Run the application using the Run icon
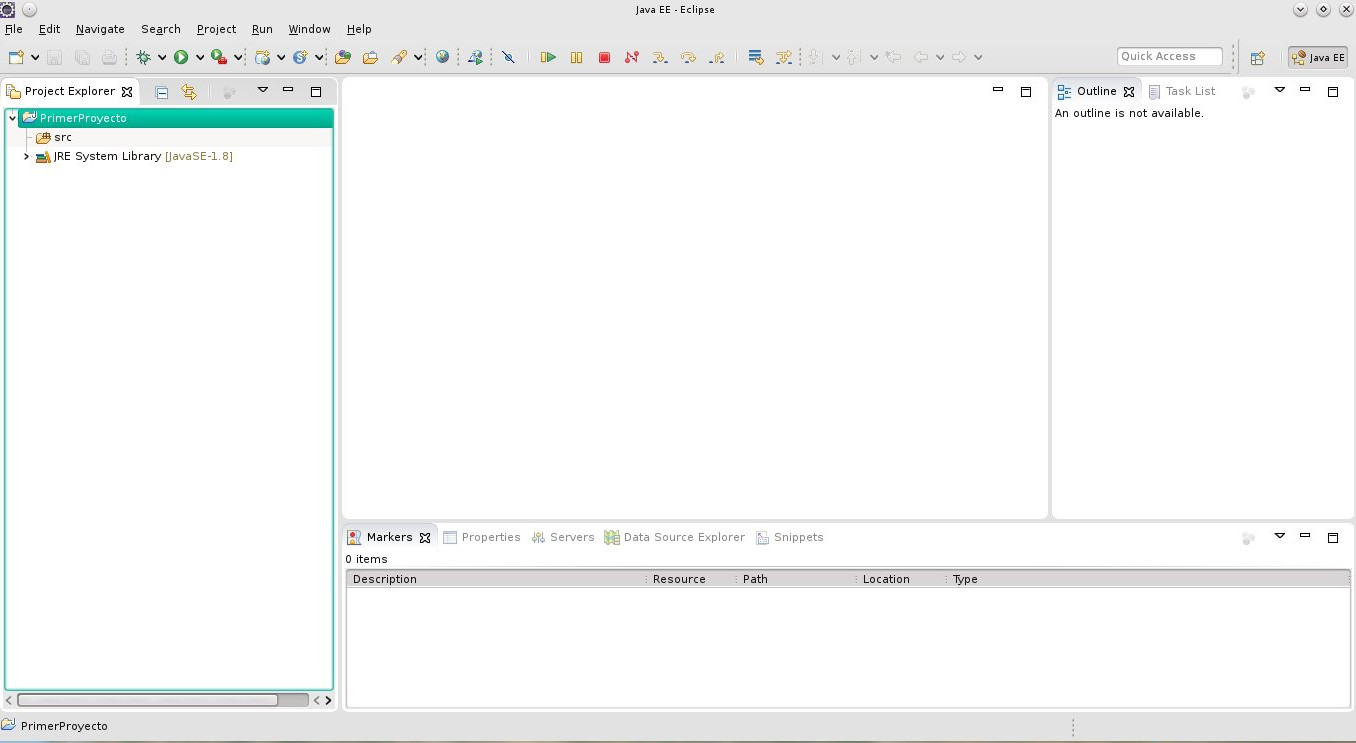The image size is (1356, 743). click(x=182, y=57)
